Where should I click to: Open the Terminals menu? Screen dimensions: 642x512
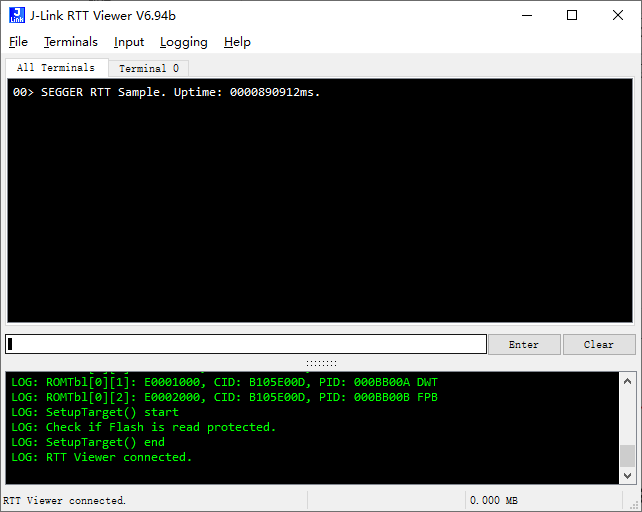(71, 42)
